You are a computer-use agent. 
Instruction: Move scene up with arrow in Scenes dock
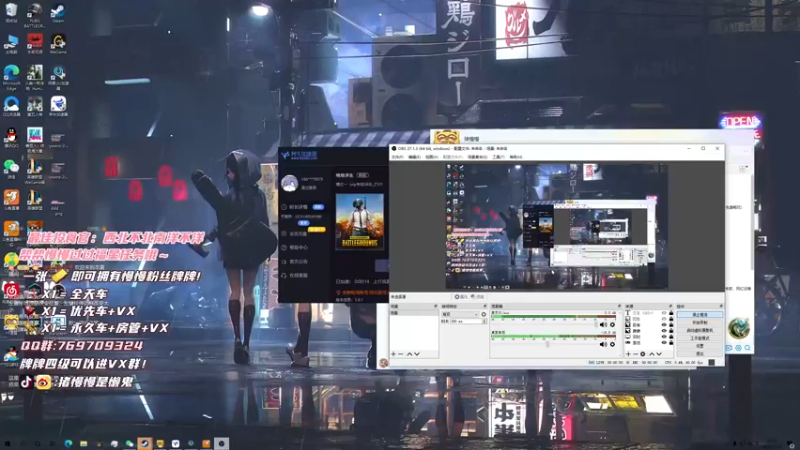click(409, 354)
